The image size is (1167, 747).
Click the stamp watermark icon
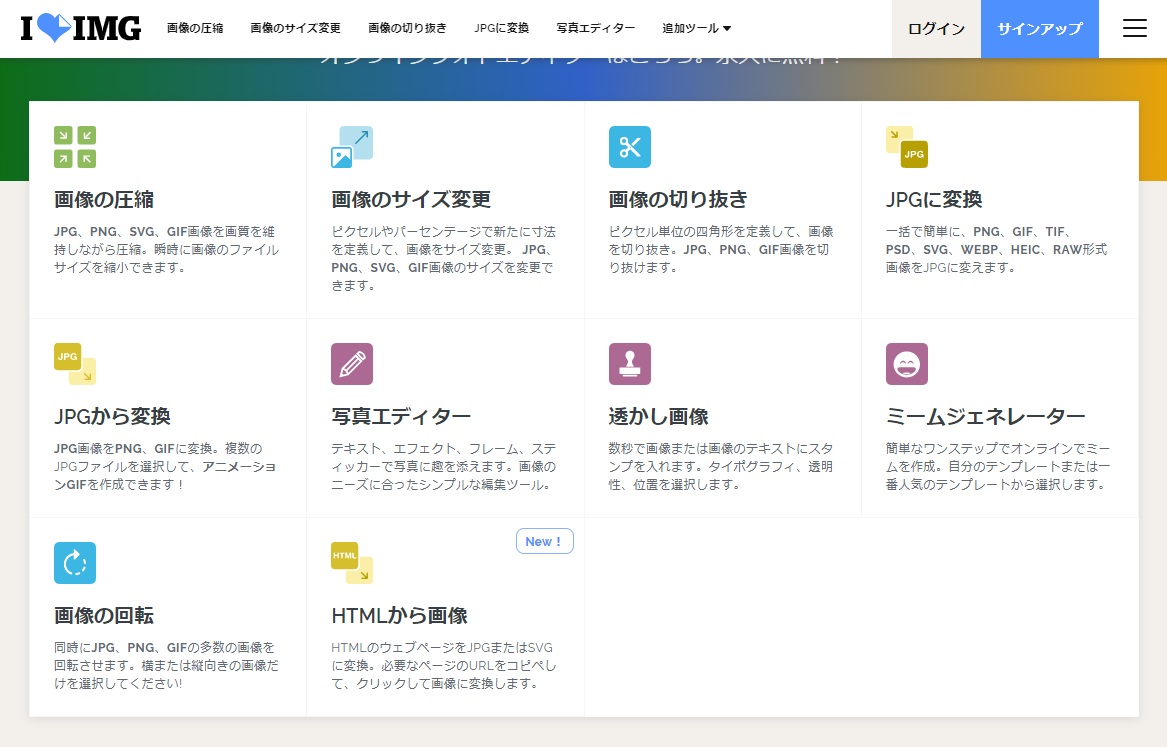point(630,364)
